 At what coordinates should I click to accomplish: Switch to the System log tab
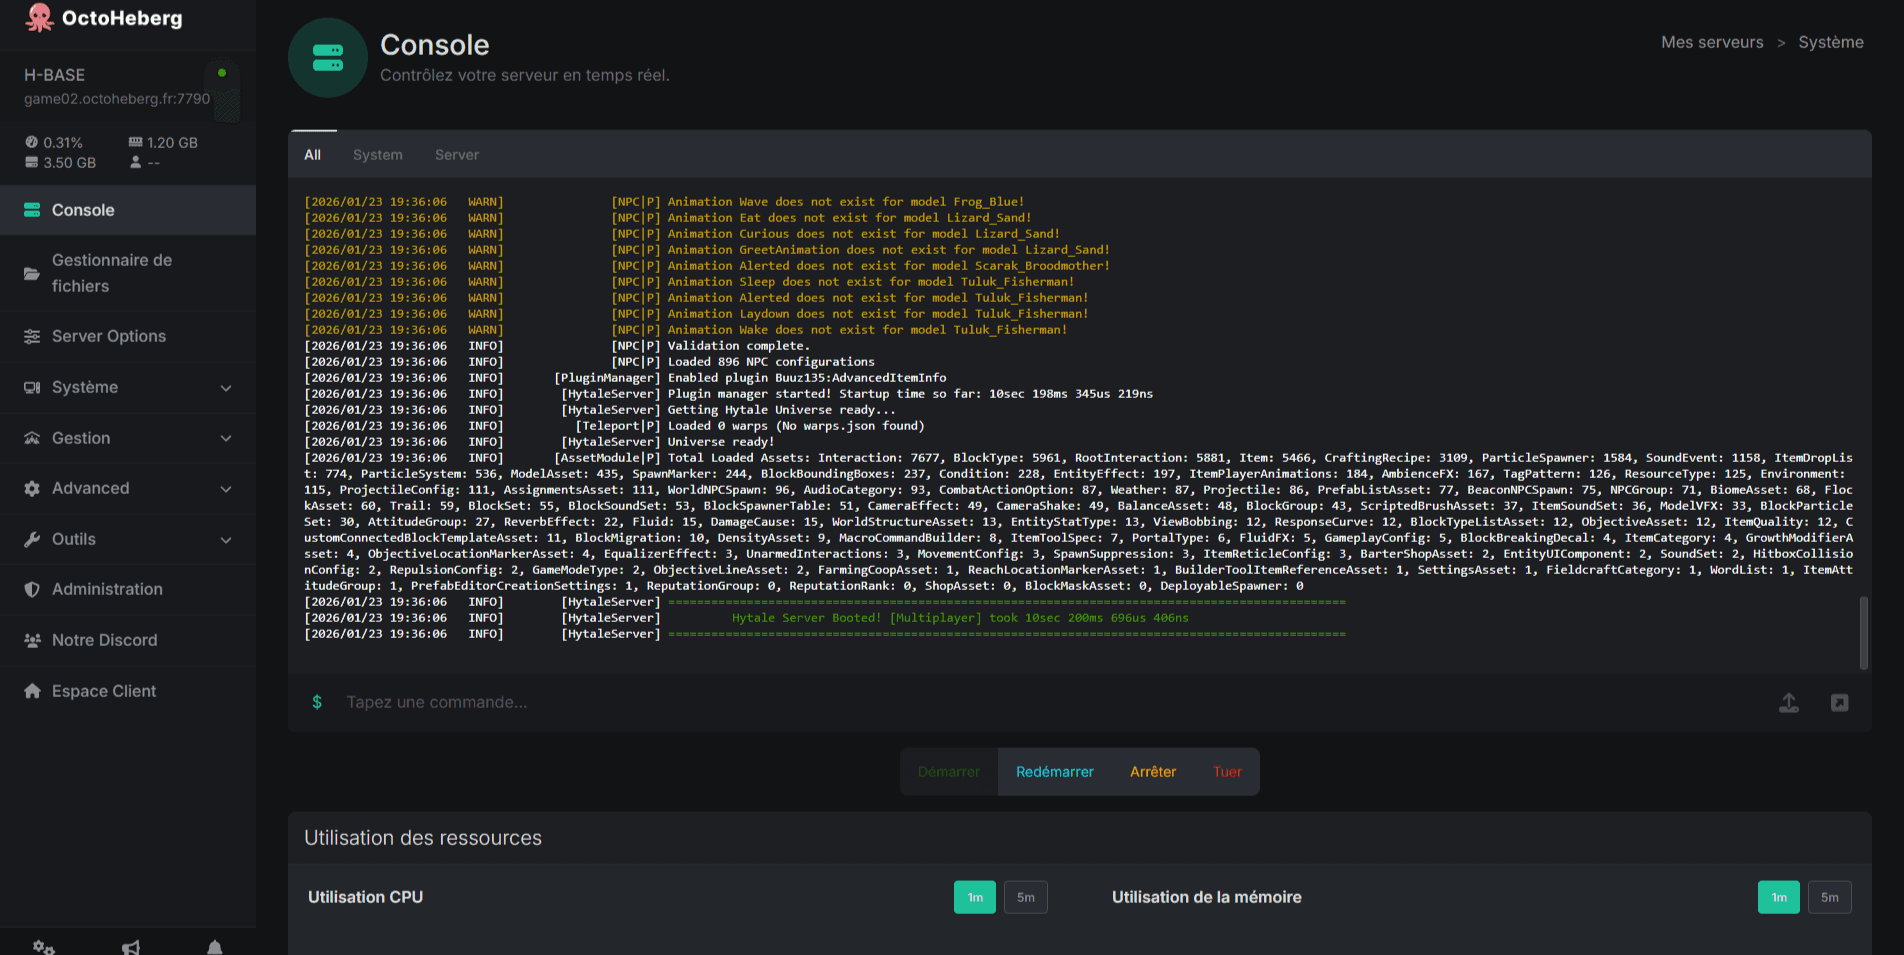378,155
